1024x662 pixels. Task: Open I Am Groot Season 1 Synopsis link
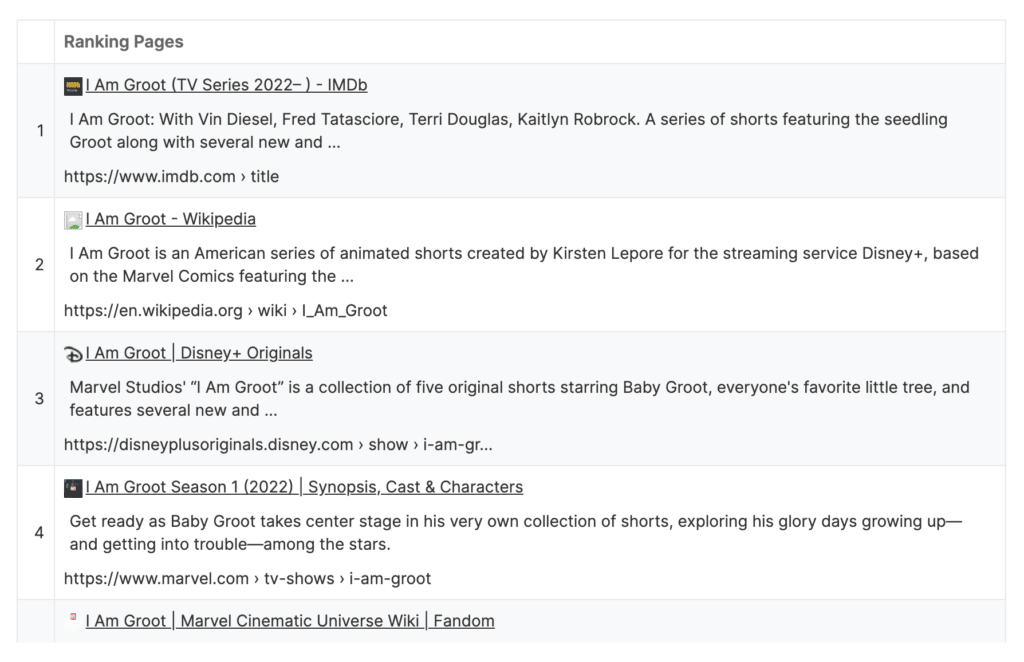click(x=304, y=486)
